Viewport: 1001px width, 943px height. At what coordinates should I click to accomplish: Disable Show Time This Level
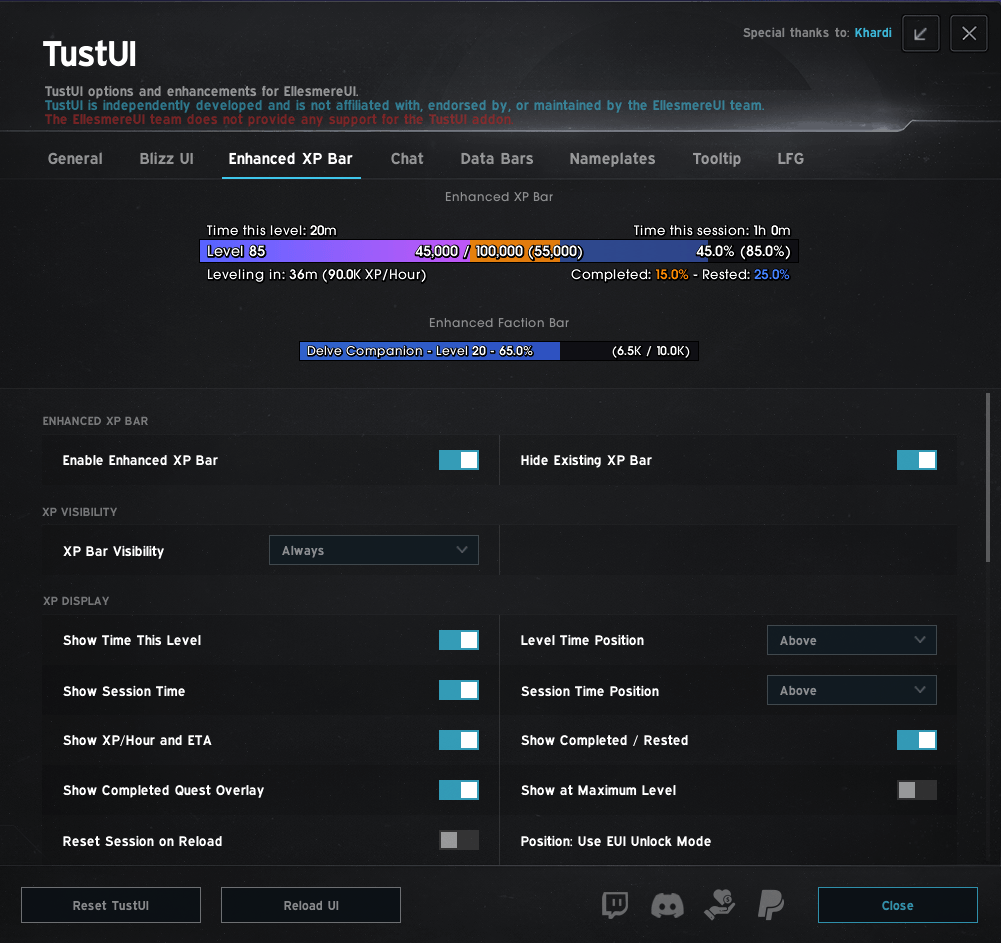[x=458, y=640]
